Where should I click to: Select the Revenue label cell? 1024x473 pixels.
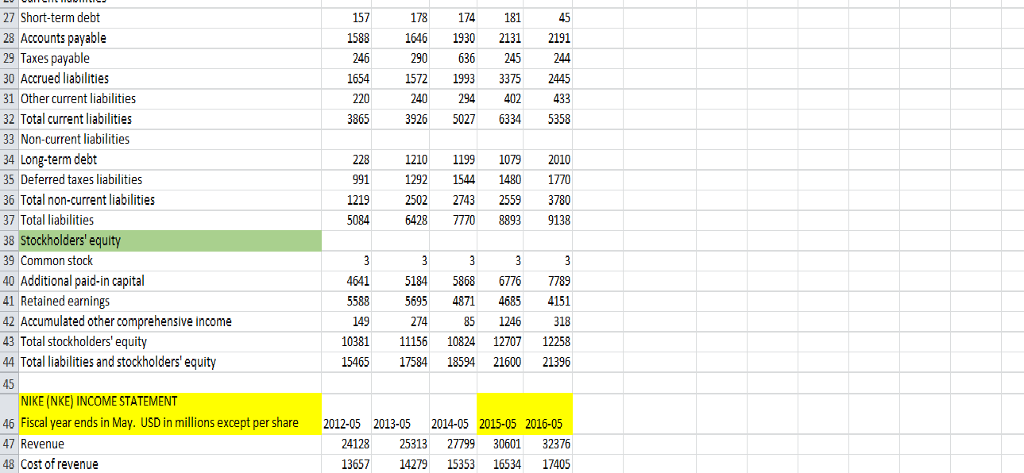pos(170,444)
